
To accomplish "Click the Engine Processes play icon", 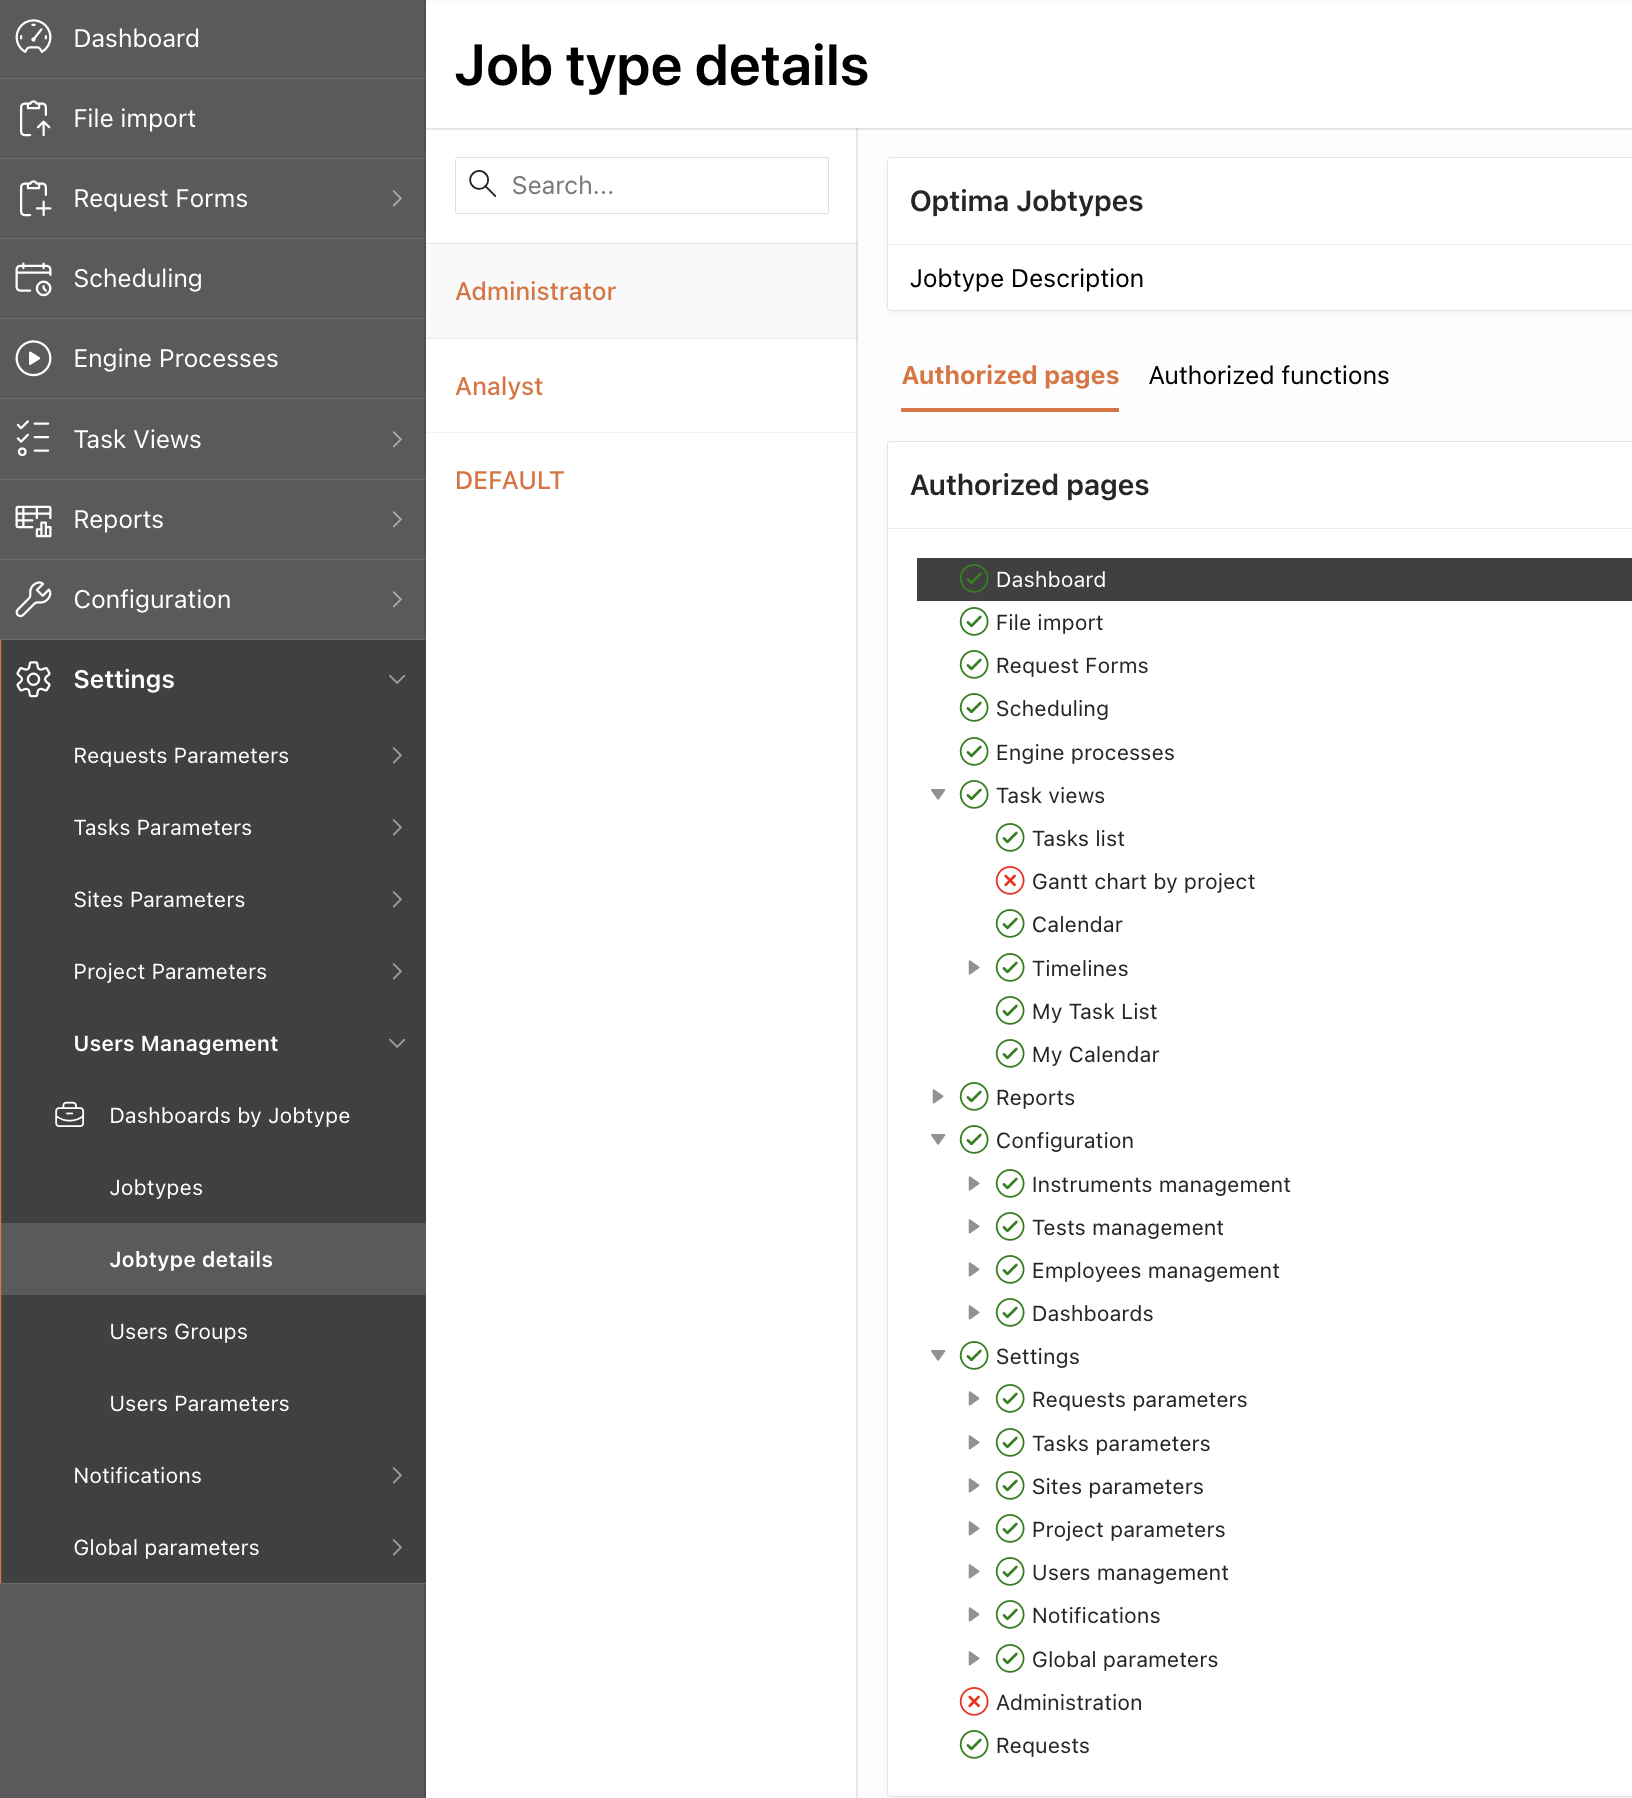I will tap(34, 359).
